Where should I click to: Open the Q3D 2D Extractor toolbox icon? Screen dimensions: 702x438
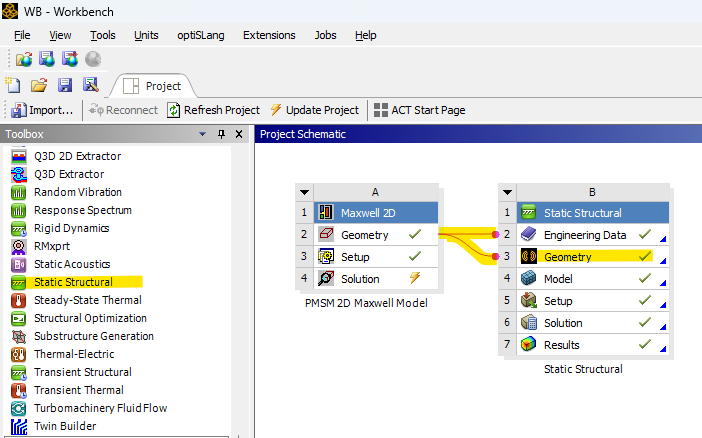(19, 156)
